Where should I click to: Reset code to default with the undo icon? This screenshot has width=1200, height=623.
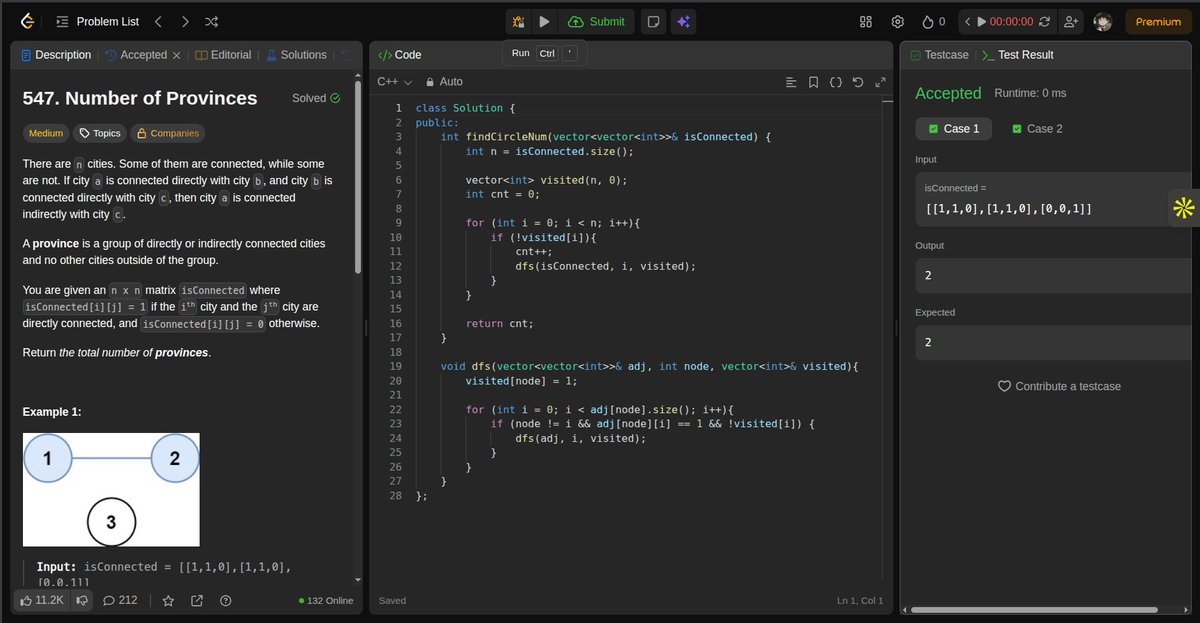point(858,82)
